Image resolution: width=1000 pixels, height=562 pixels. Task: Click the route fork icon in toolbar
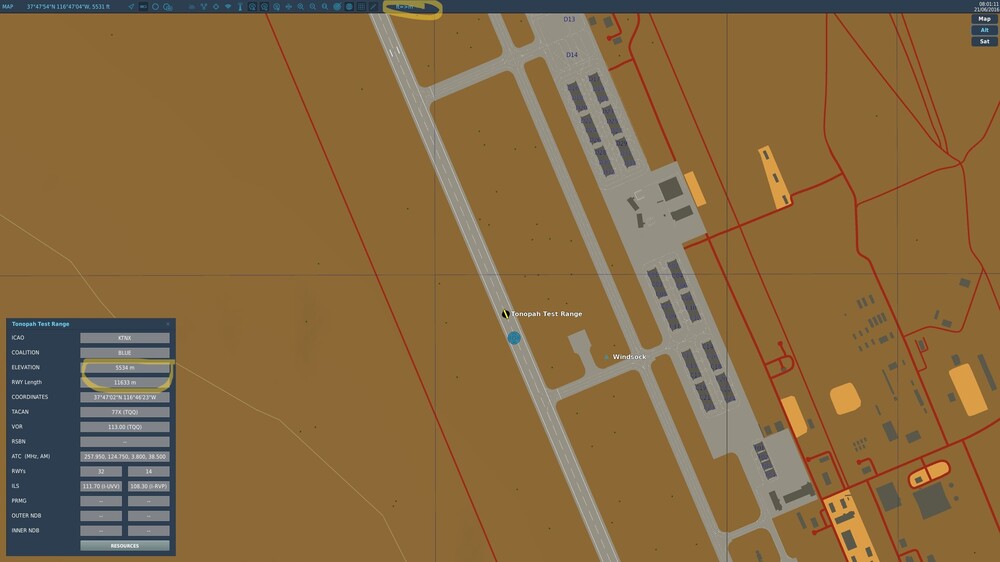(x=203, y=6)
